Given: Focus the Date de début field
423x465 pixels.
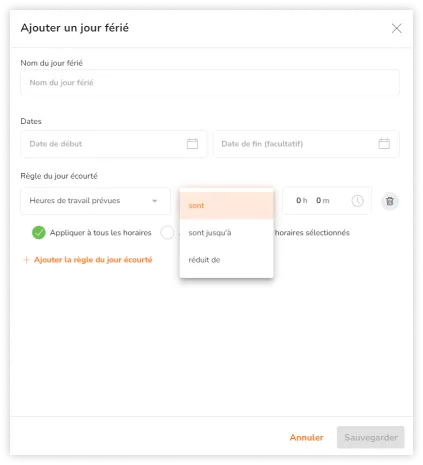Looking at the screenshot, I should pos(114,144).
